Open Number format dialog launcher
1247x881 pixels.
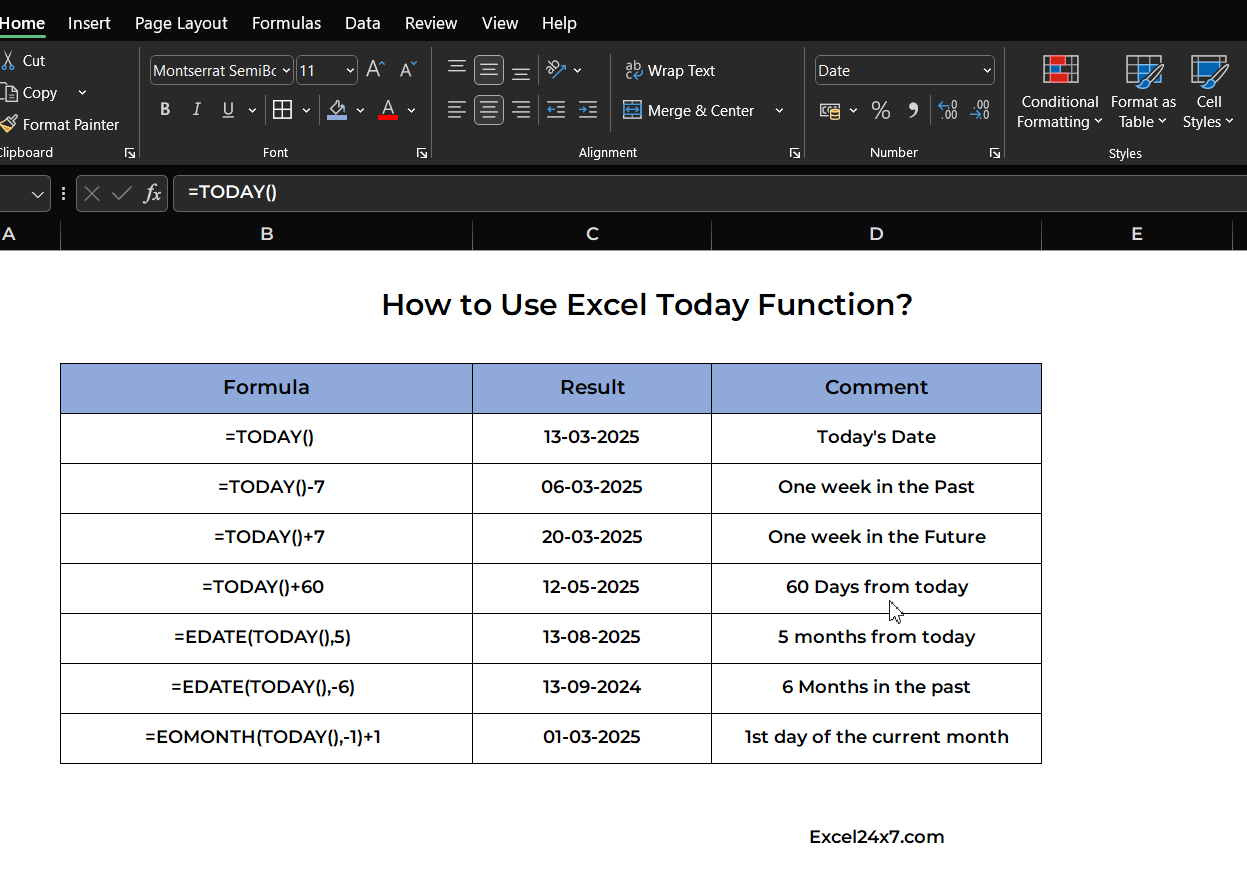point(994,153)
